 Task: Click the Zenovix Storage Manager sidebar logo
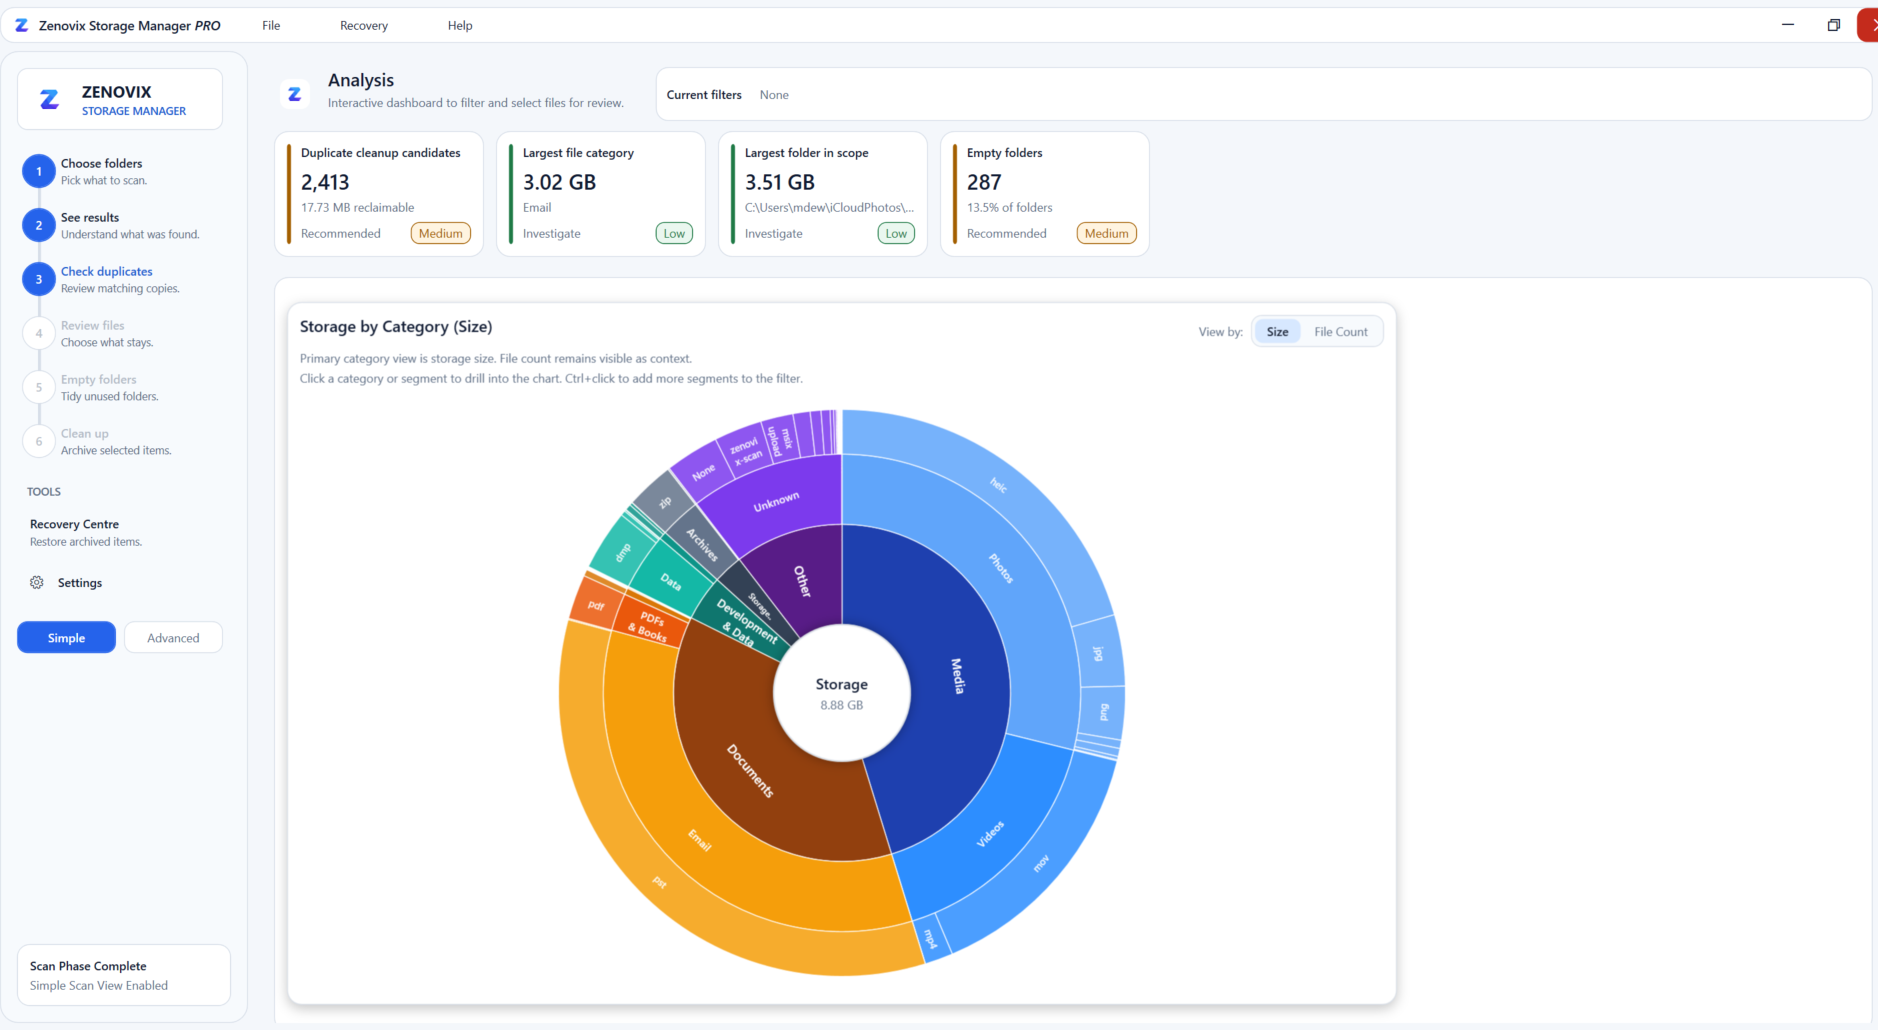(49, 99)
